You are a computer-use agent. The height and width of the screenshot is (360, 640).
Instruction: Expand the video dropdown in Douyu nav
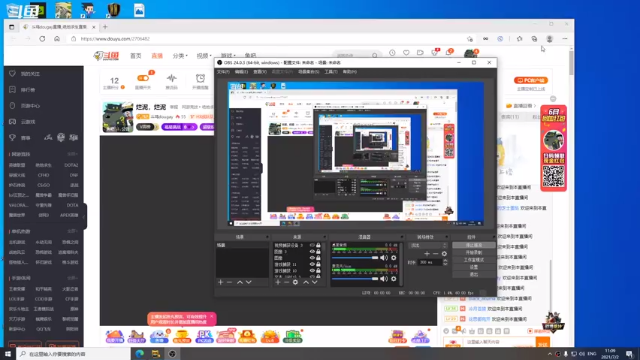pyautogui.click(x=204, y=56)
